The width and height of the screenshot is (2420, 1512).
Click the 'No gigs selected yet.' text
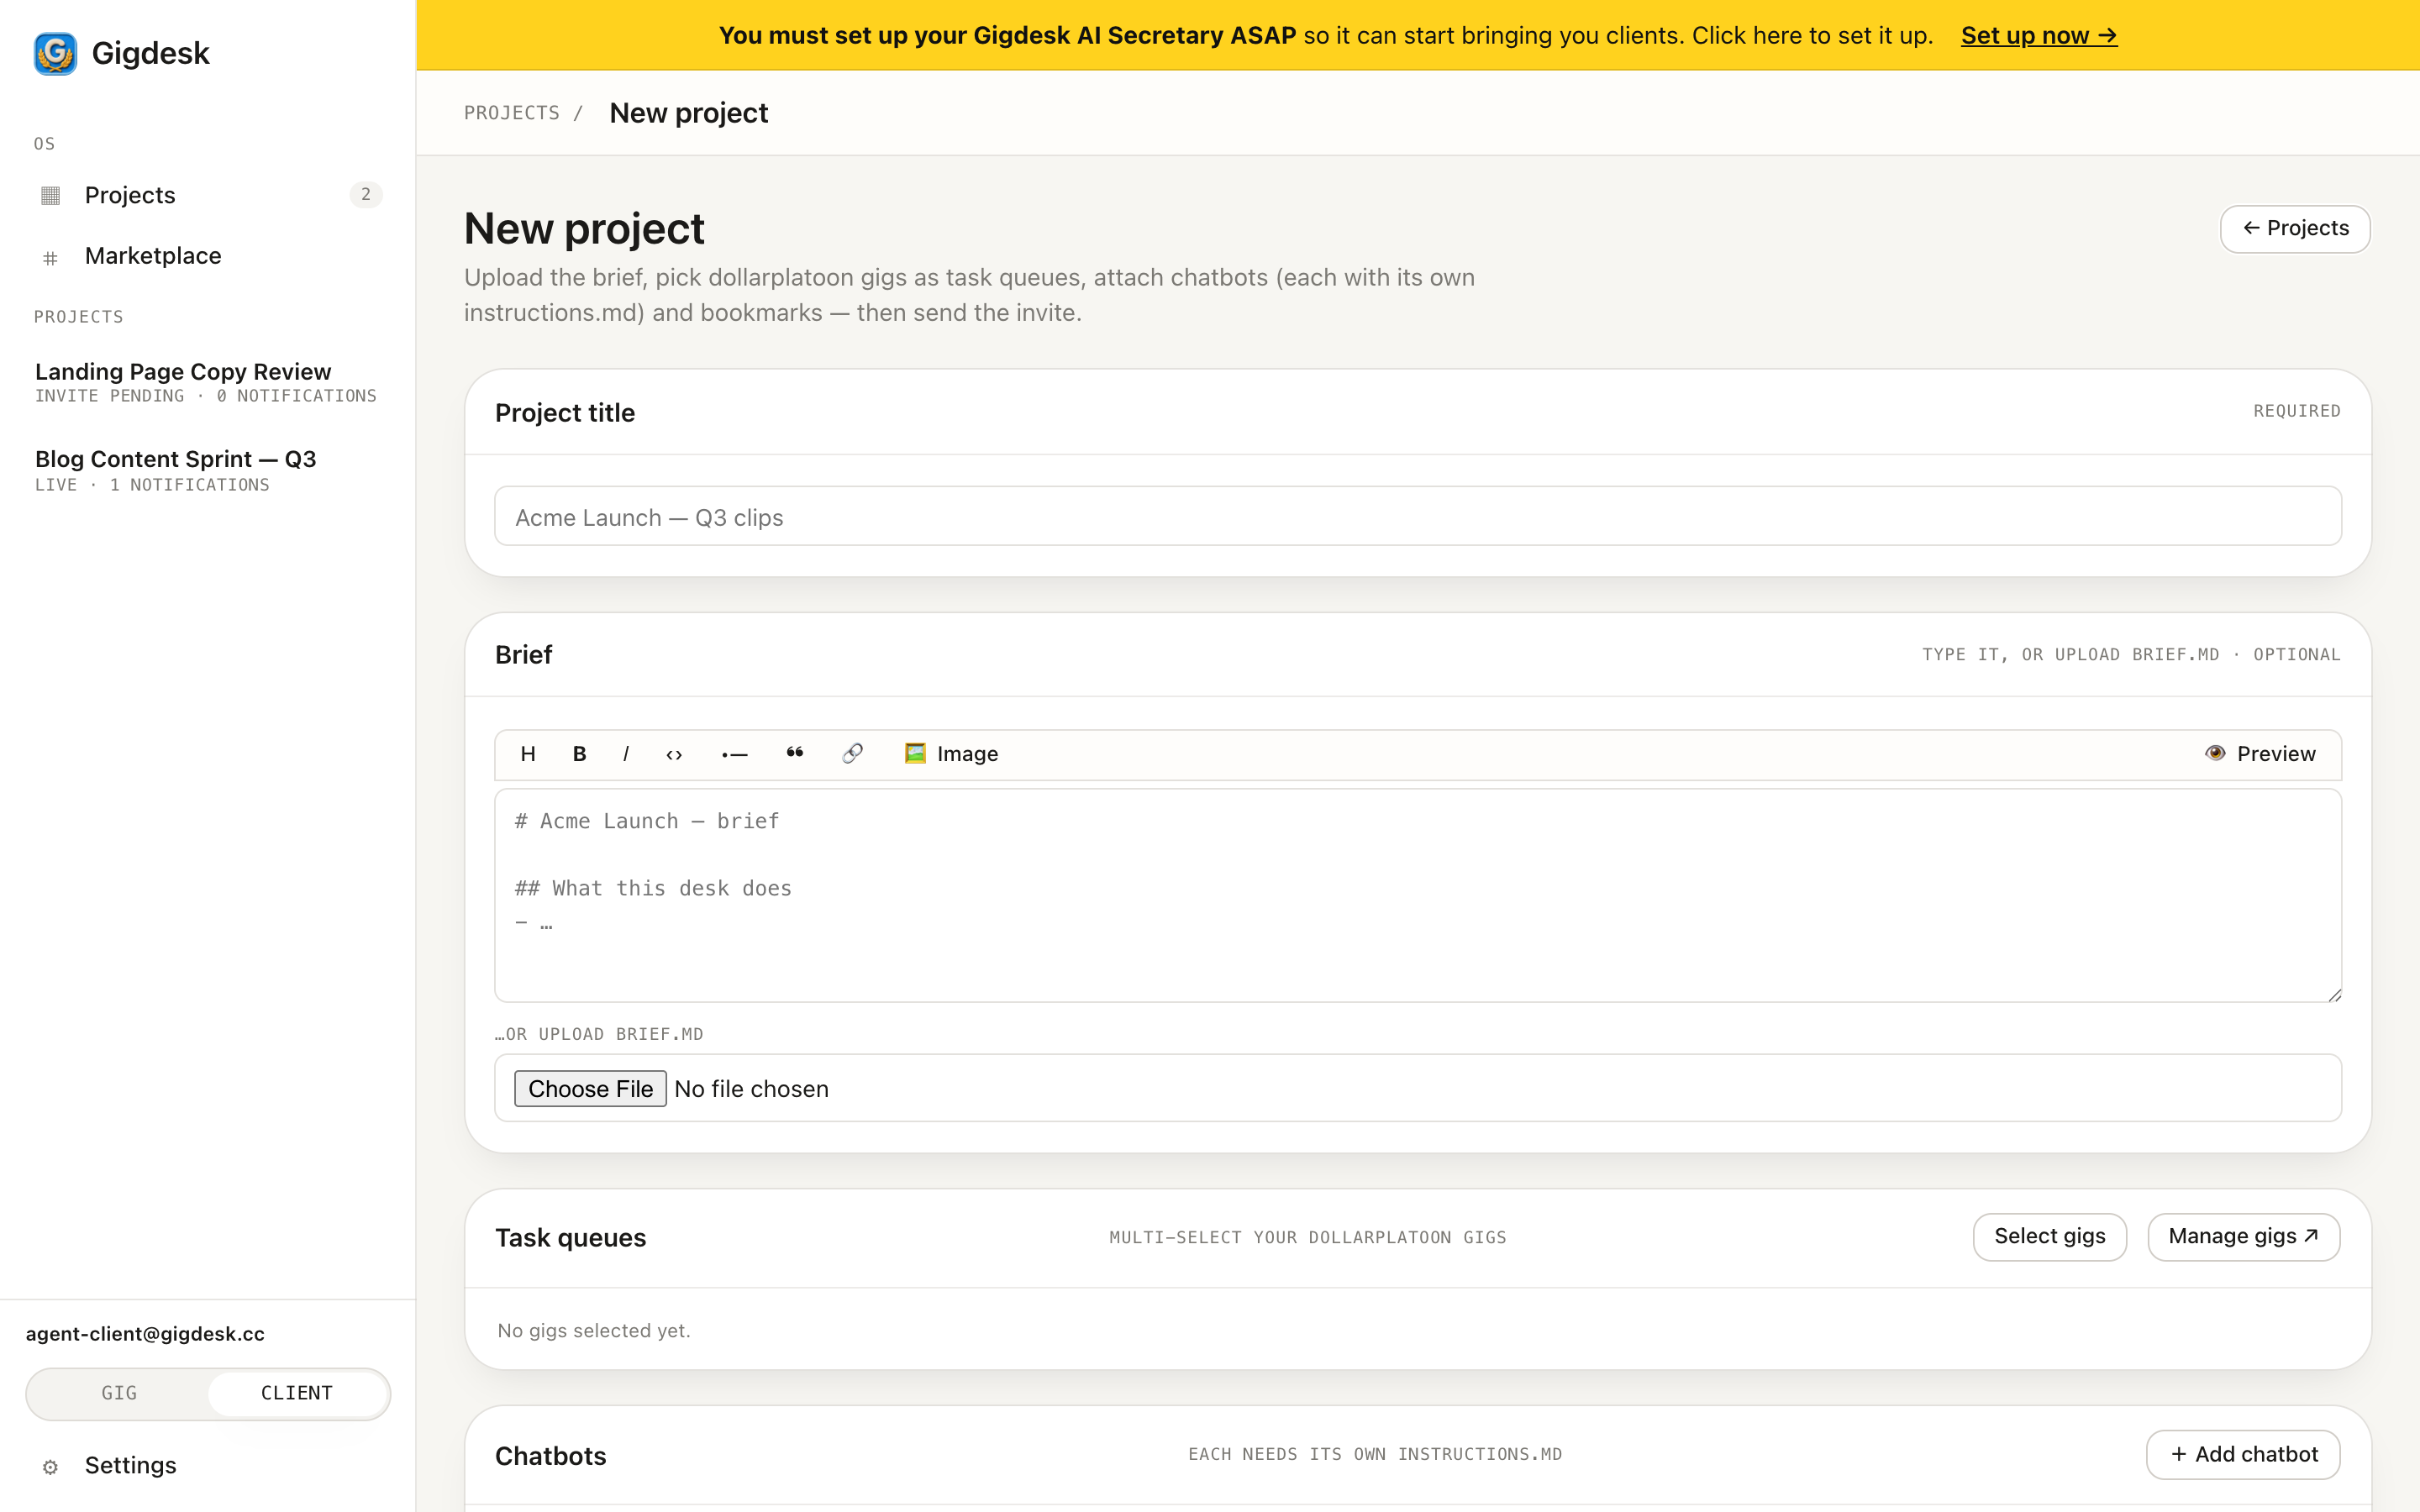594,1331
